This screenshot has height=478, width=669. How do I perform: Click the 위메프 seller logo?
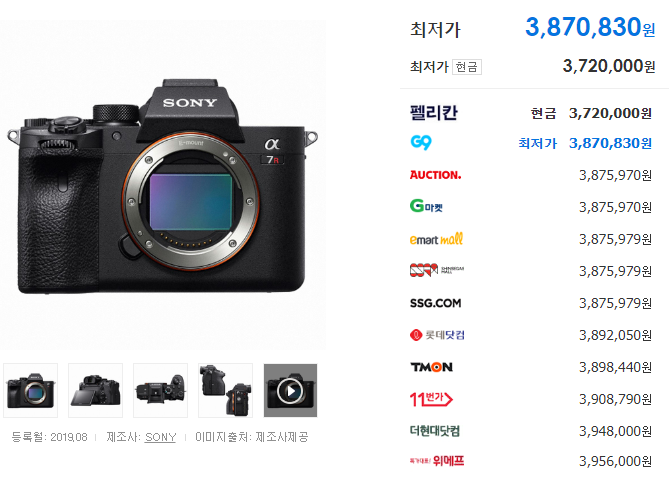coord(437,461)
